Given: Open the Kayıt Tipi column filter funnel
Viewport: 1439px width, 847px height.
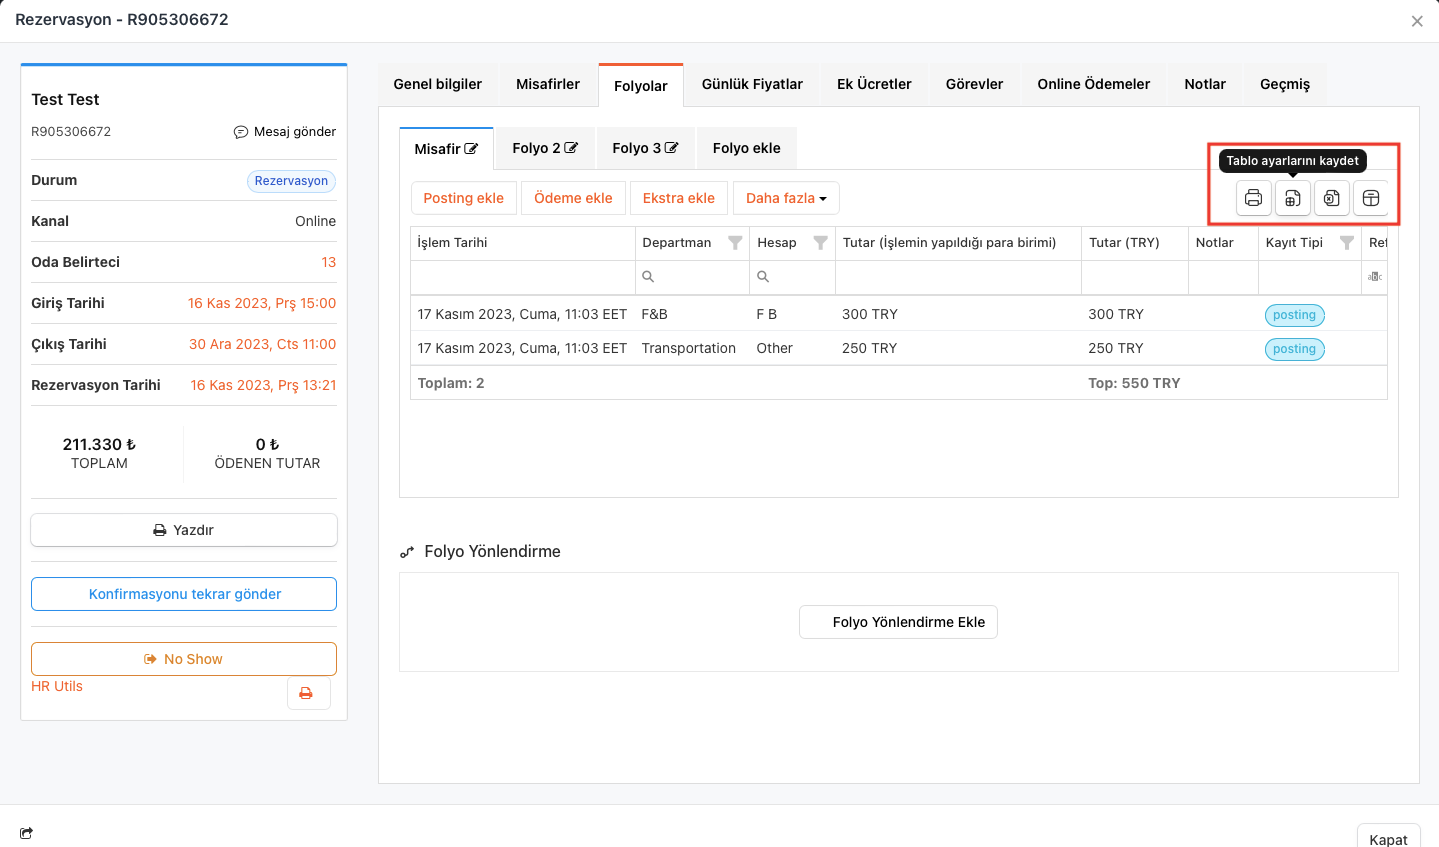Looking at the screenshot, I should tap(1346, 243).
